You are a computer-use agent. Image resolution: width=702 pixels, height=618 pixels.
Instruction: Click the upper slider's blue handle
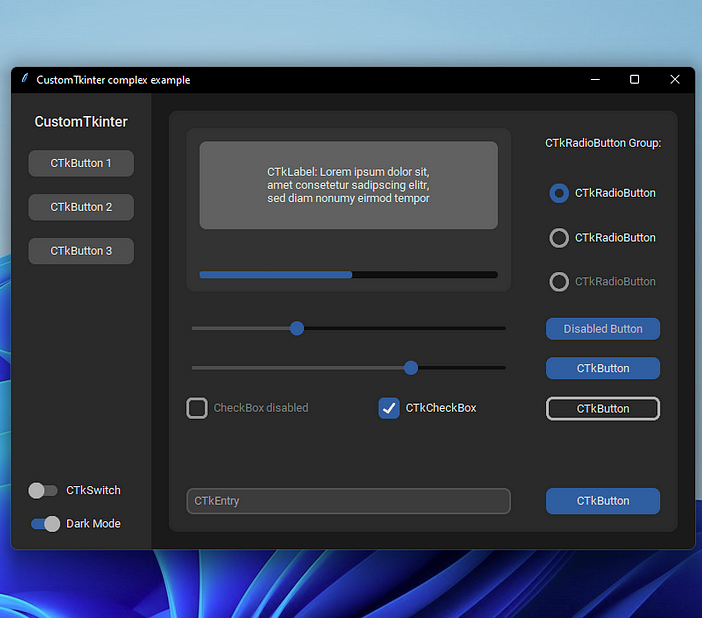(297, 328)
